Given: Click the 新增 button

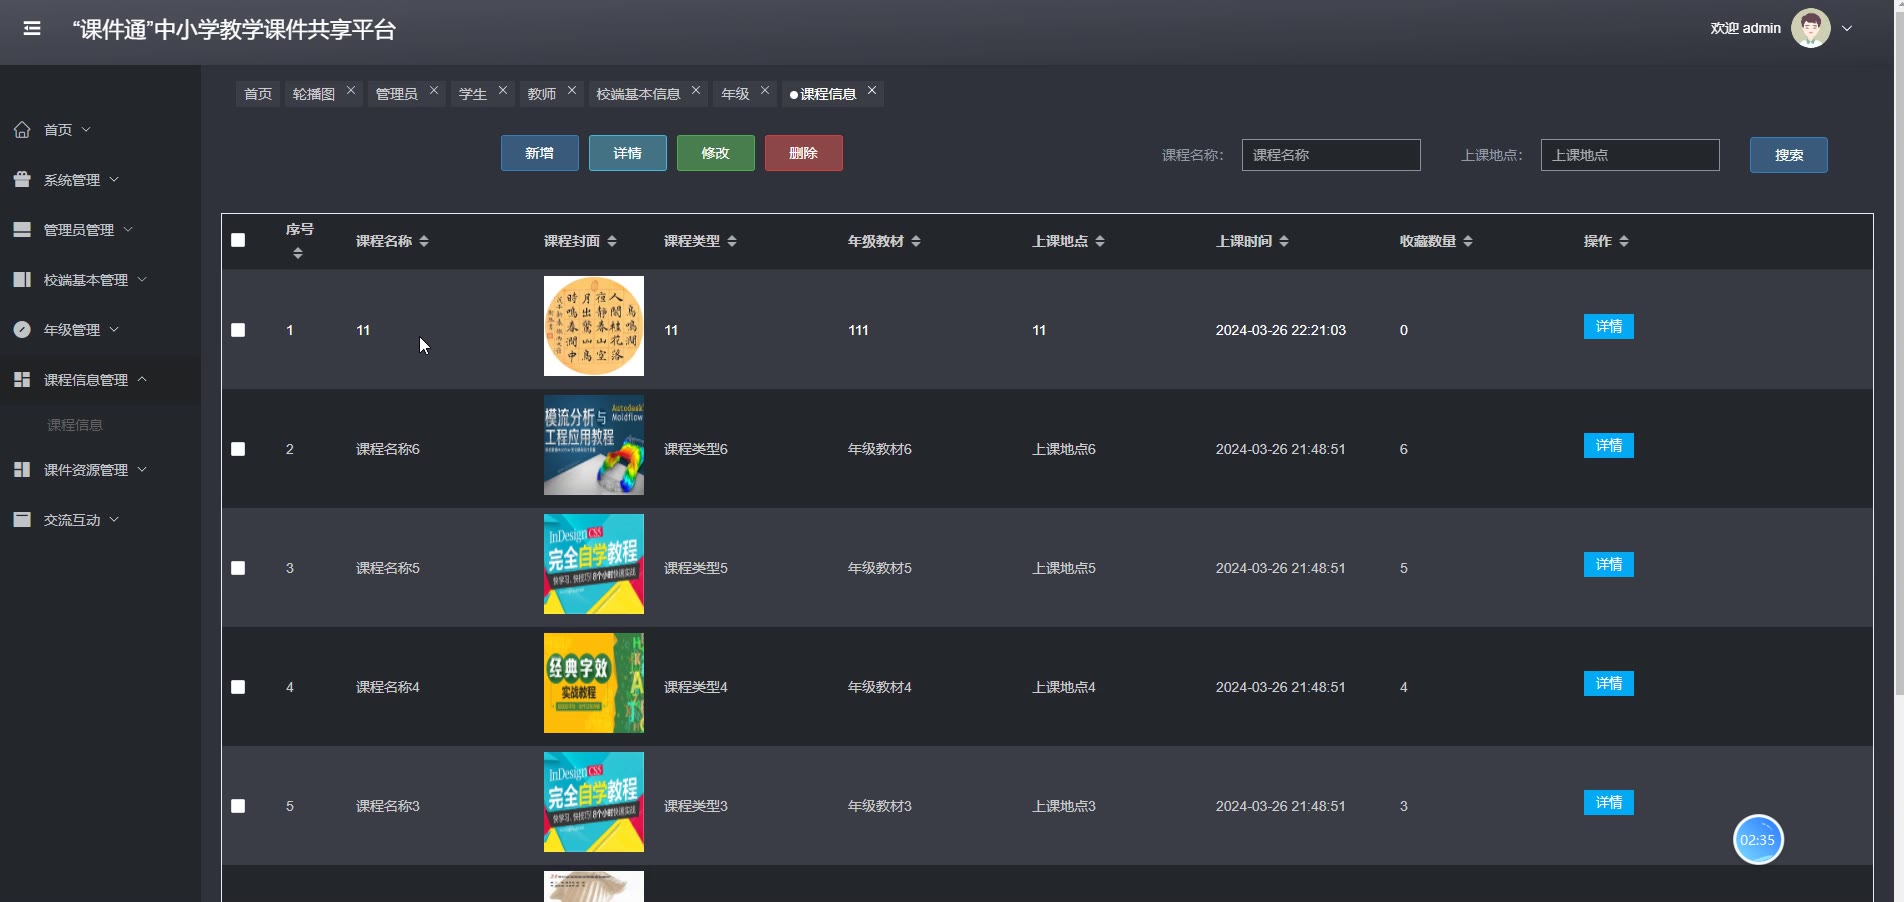Looking at the screenshot, I should (540, 153).
